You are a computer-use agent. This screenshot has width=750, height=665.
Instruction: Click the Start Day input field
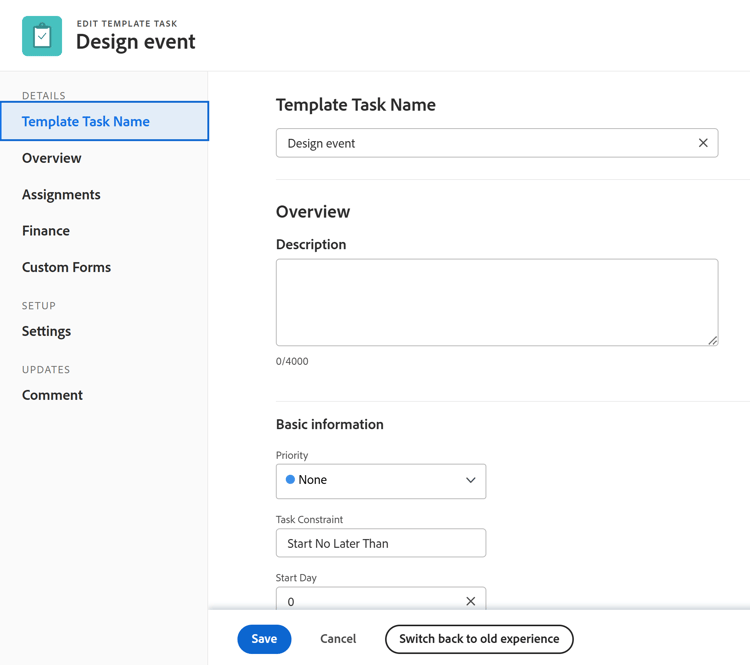[381, 599]
